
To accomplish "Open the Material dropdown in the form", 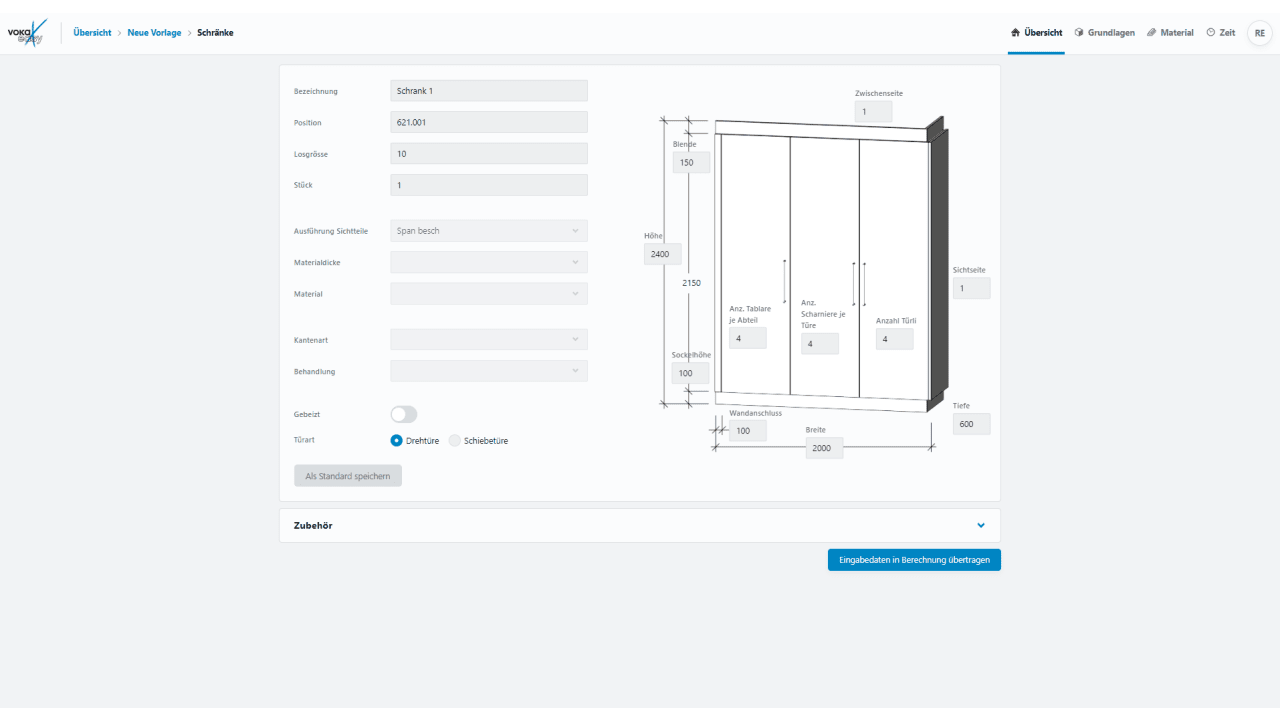I will [x=489, y=294].
